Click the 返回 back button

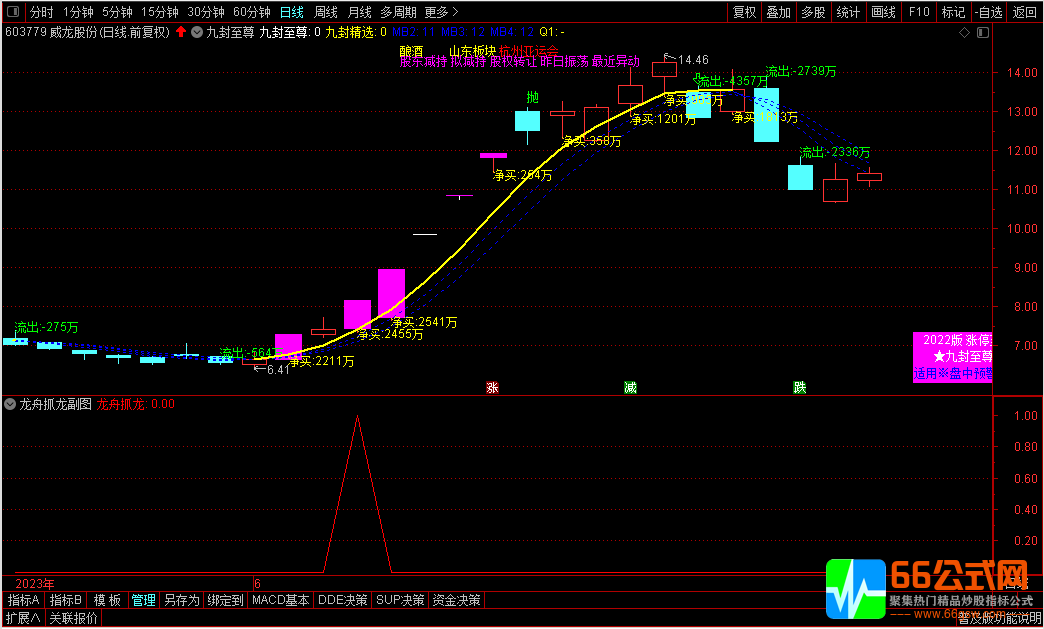[1024, 12]
